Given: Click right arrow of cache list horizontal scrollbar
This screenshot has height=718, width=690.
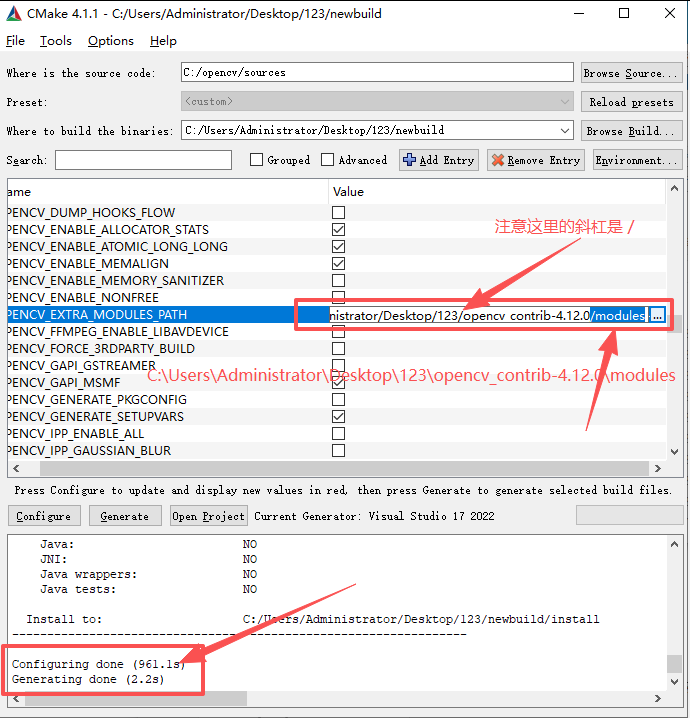Looking at the screenshot, I should point(657,468).
